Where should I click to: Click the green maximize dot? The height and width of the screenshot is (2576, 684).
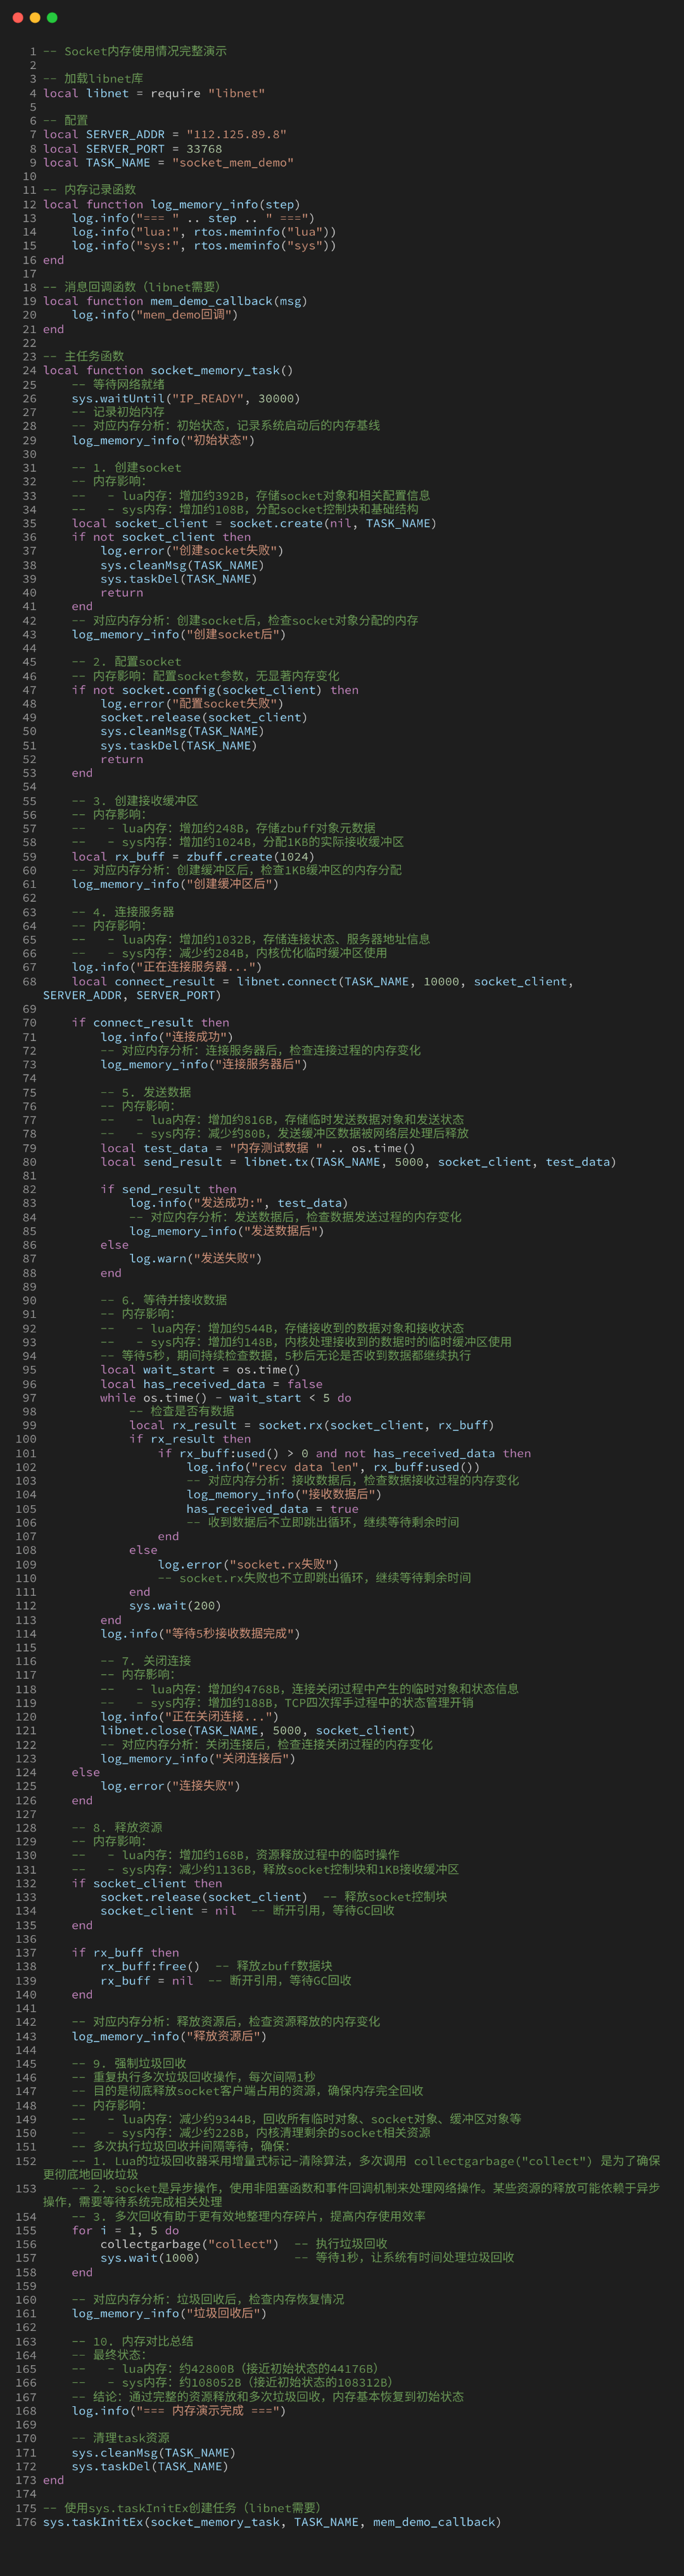52,17
